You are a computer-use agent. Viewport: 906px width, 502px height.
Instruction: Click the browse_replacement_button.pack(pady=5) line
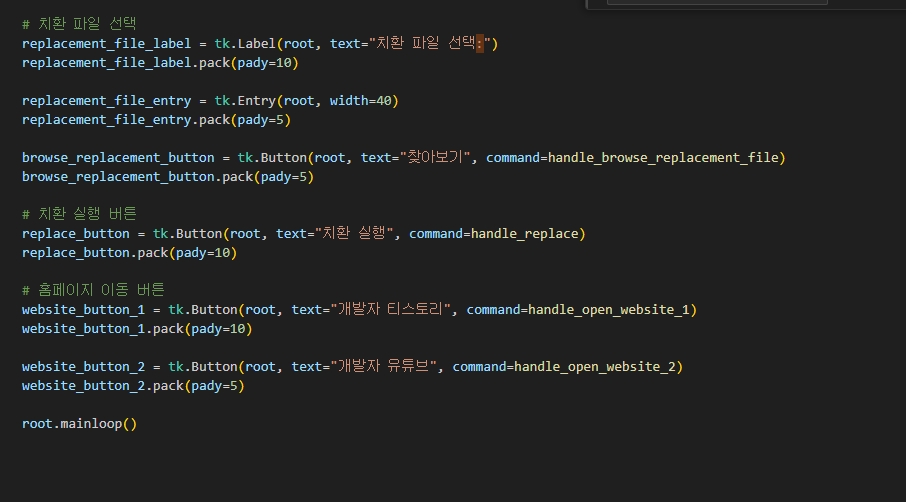tap(168, 177)
